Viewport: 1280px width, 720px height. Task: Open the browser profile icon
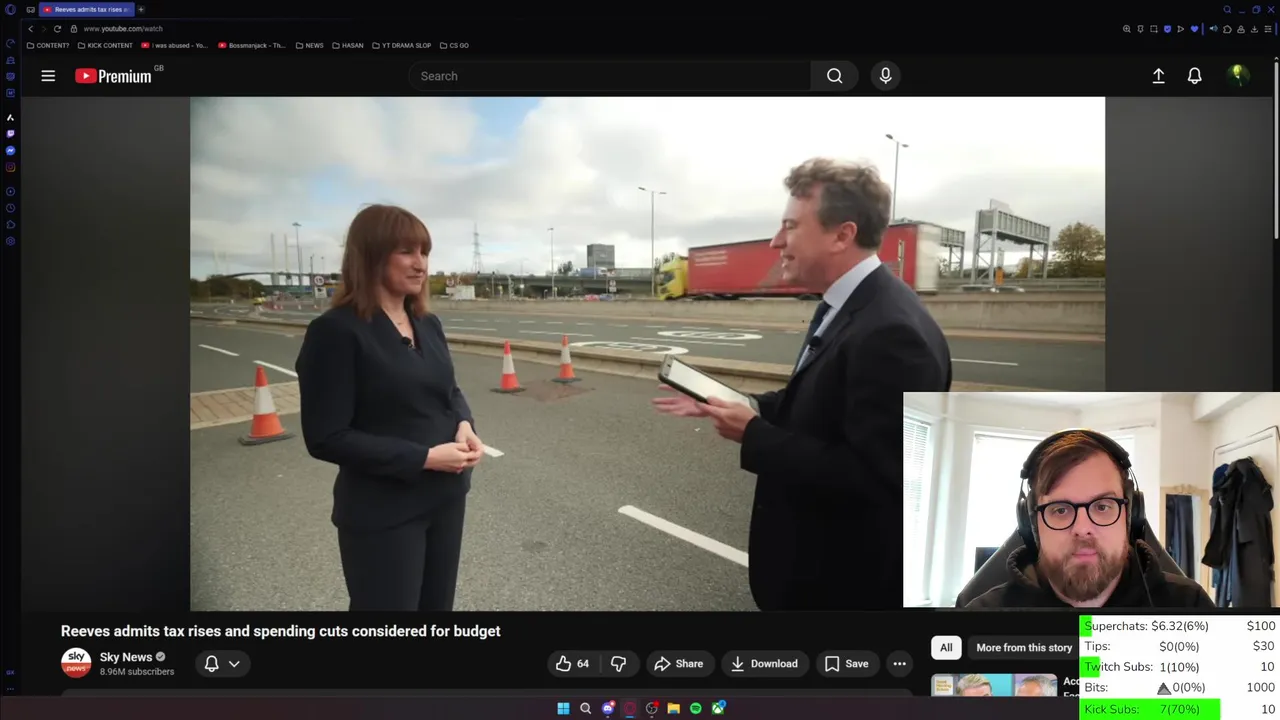tap(1241, 29)
